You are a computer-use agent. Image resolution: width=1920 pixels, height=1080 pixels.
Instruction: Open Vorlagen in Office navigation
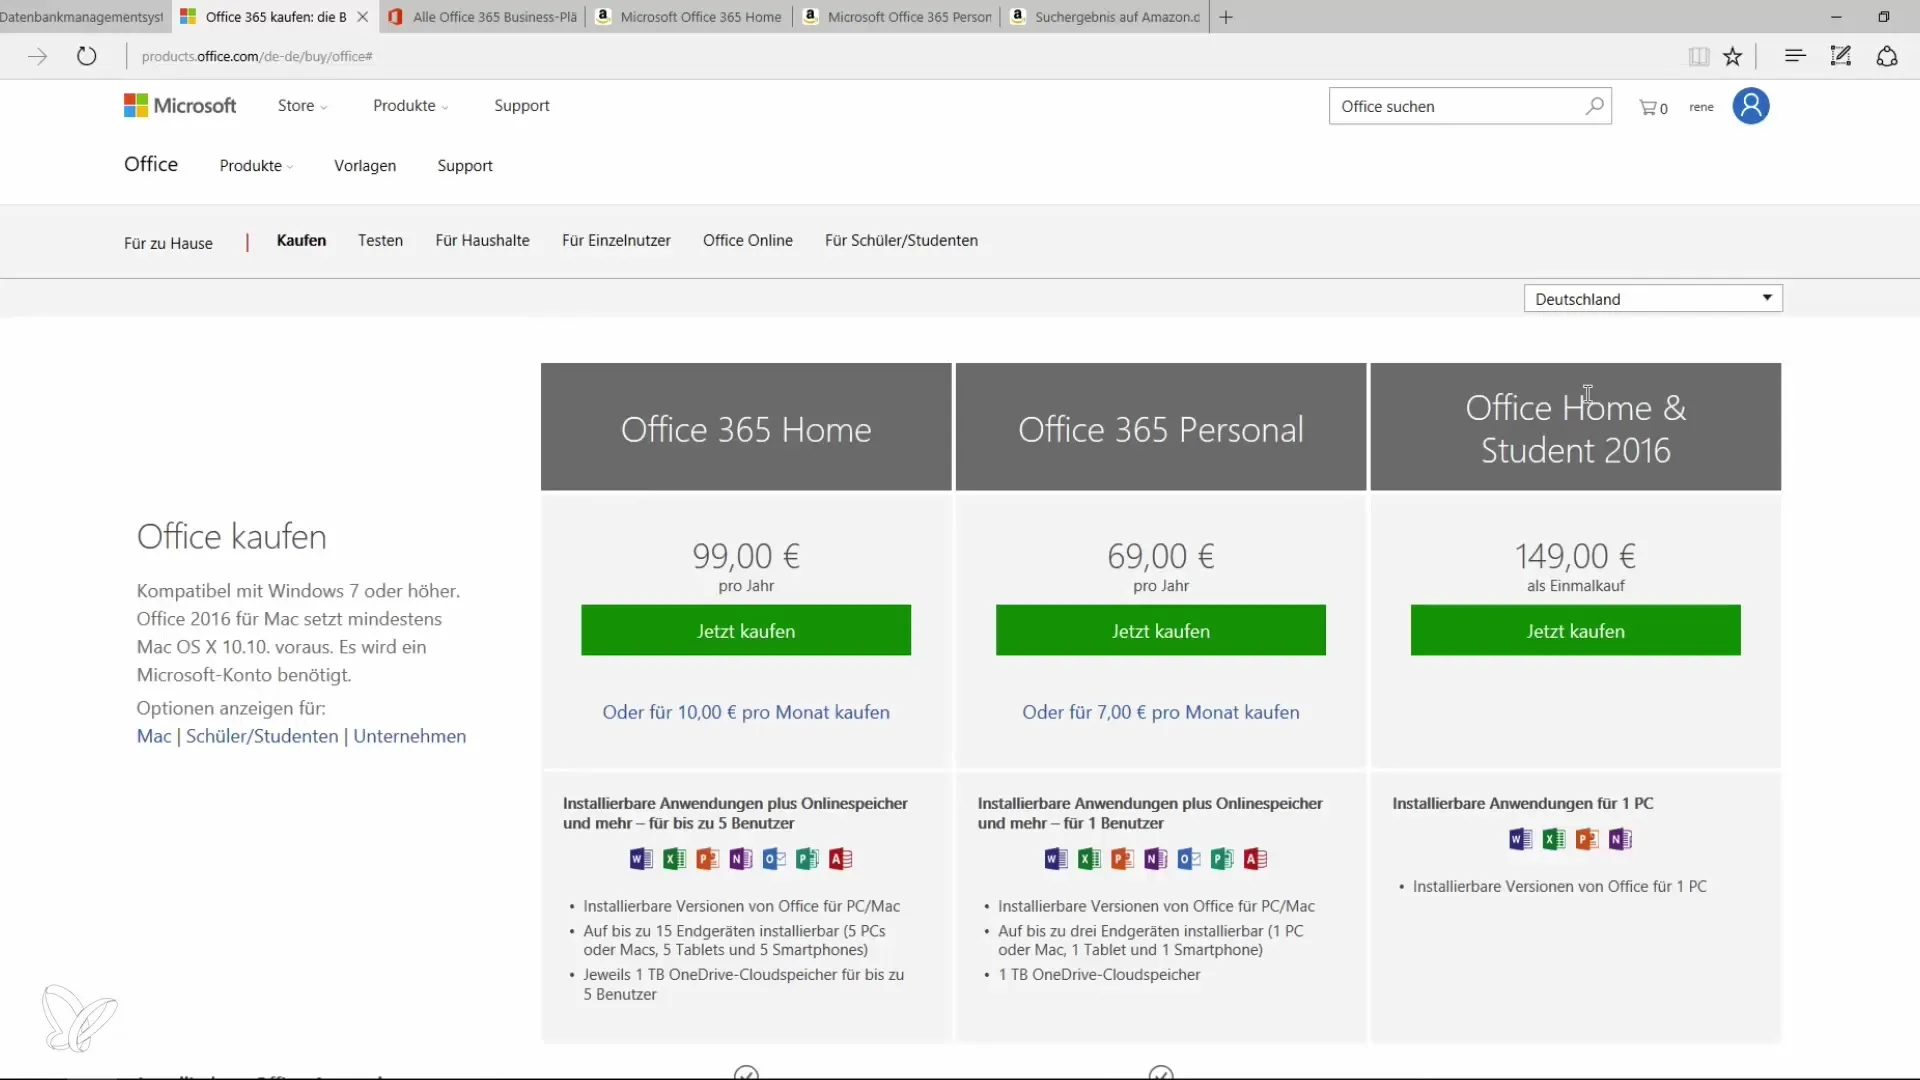365,166
